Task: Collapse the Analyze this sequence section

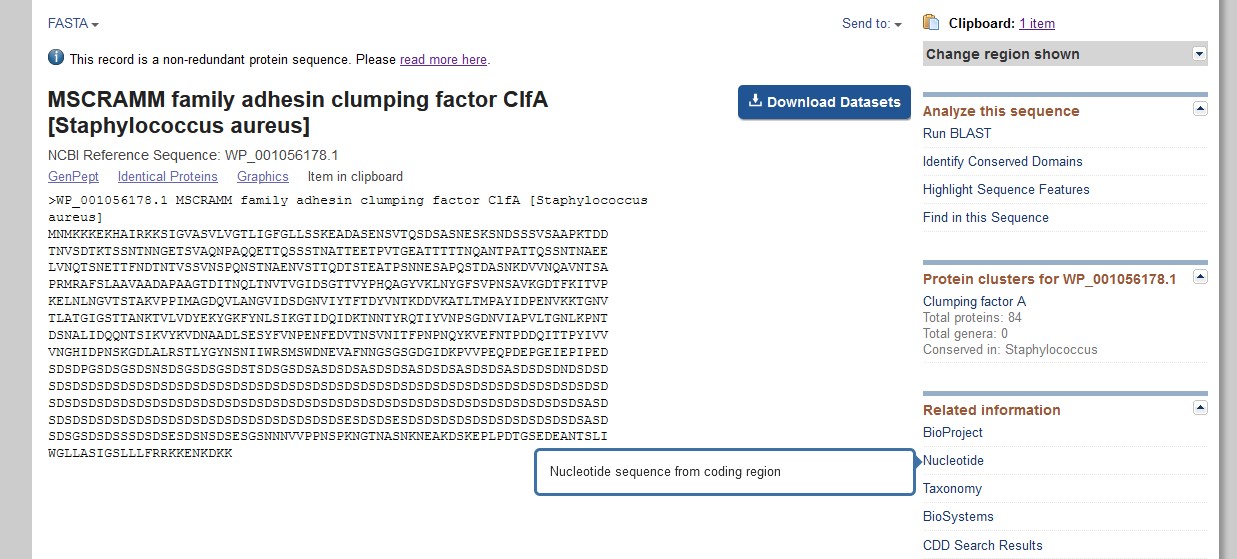Action: click(x=1200, y=109)
